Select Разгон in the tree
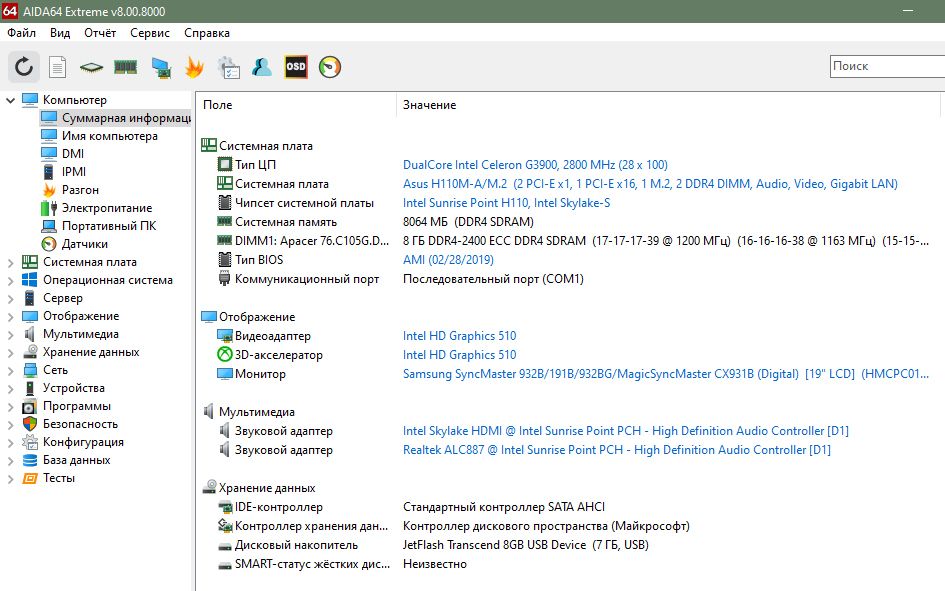Screen dimensions: 945x591 tap(80, 190)
